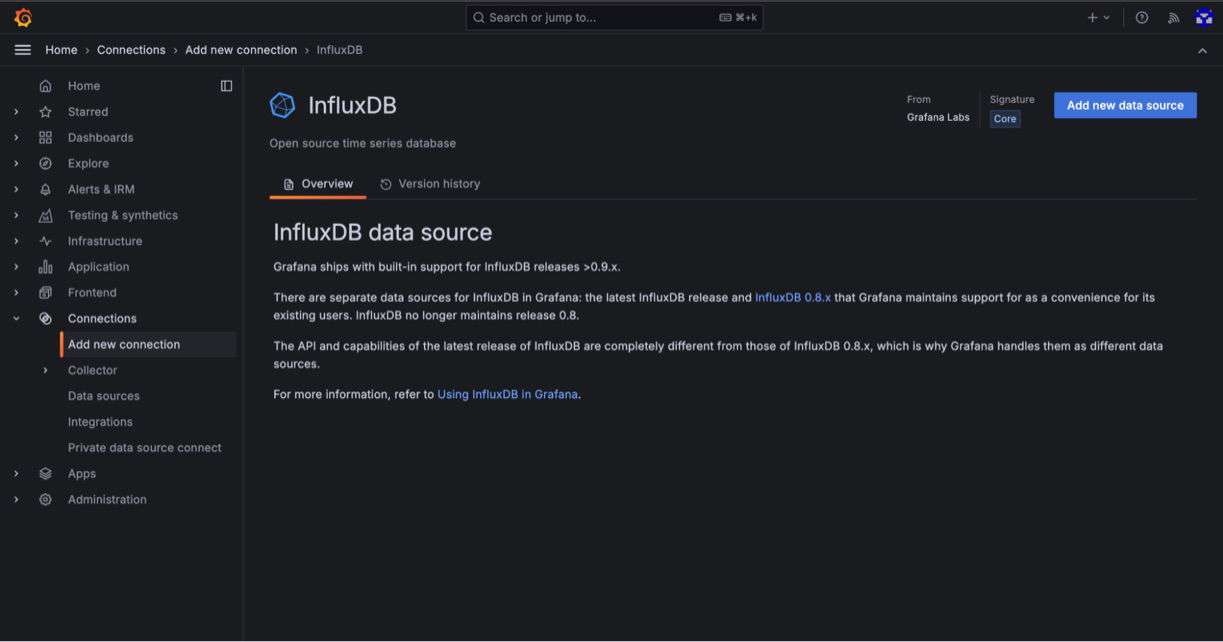Switch to the Overview tab

pyautogui.click(x=318, y=184)
